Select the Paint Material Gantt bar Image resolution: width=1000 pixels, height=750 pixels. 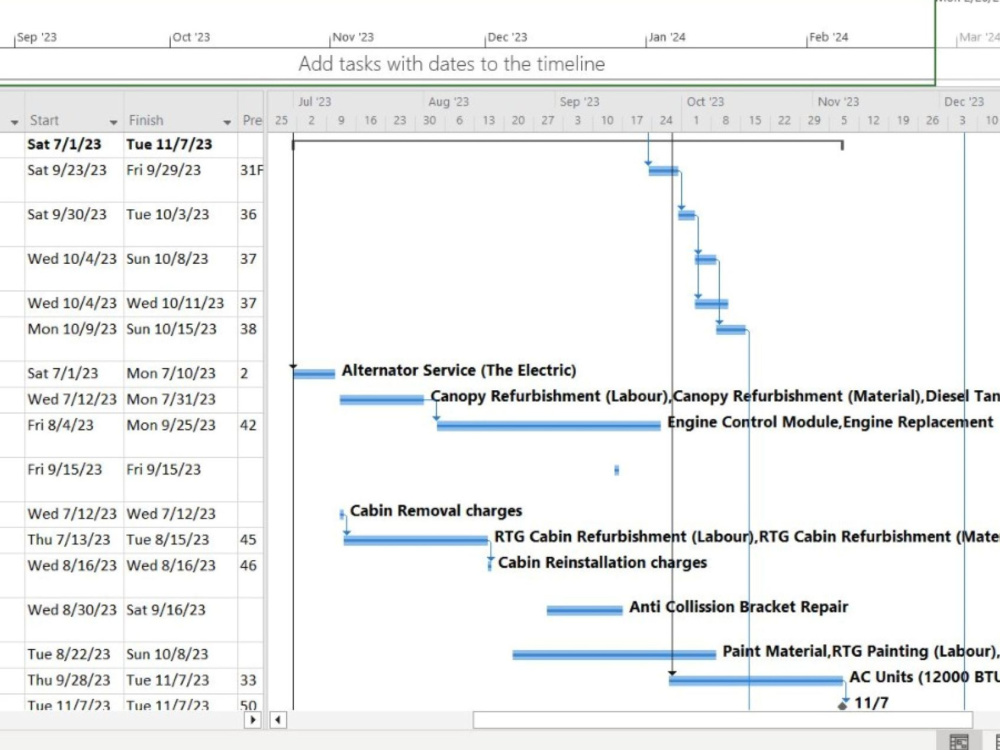614,655
